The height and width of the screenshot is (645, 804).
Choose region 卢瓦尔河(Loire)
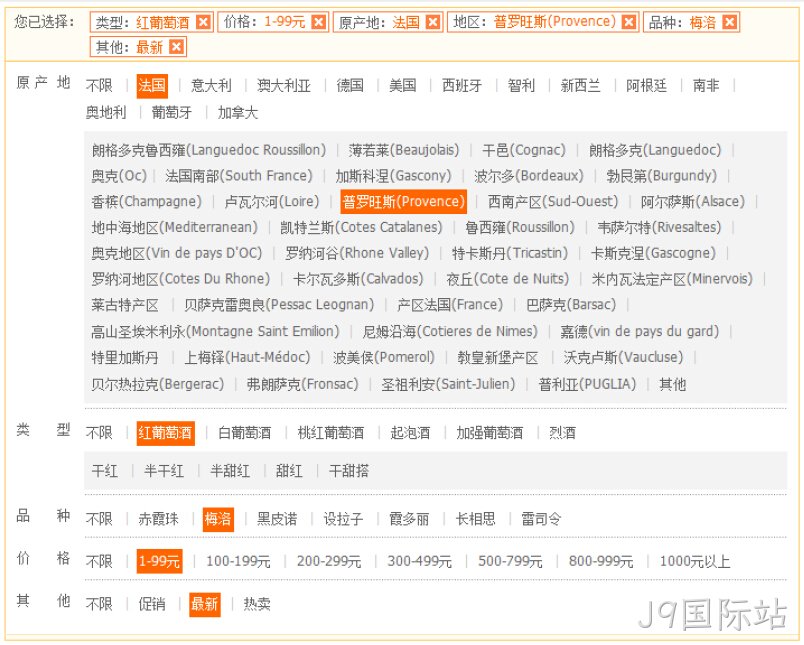pos(272,201)
